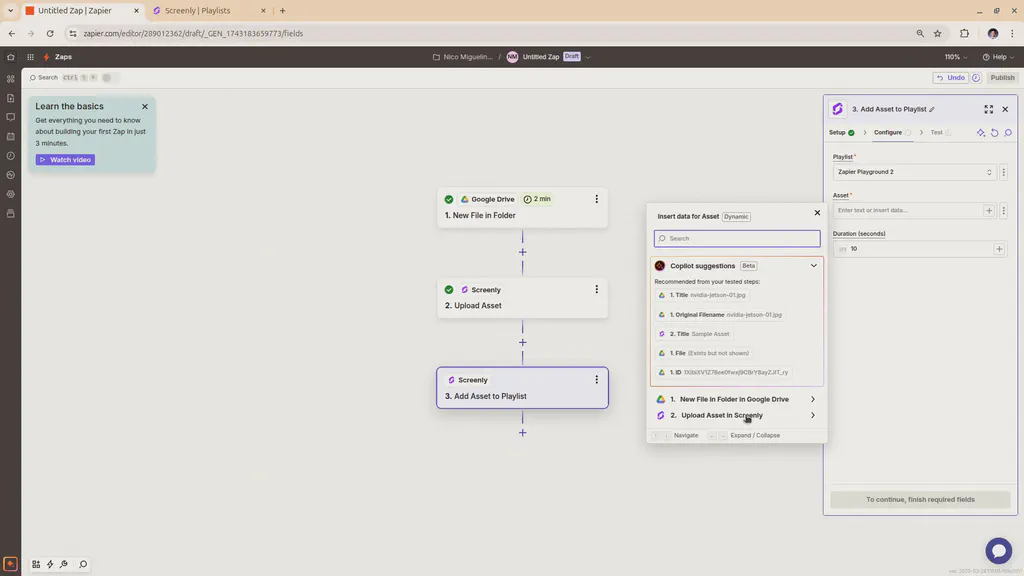The height and width of the screenshot is (576, 1024).
Task: Expand the Add Asset to Playlist panel to fullscreen
Action: pos(988,109)
